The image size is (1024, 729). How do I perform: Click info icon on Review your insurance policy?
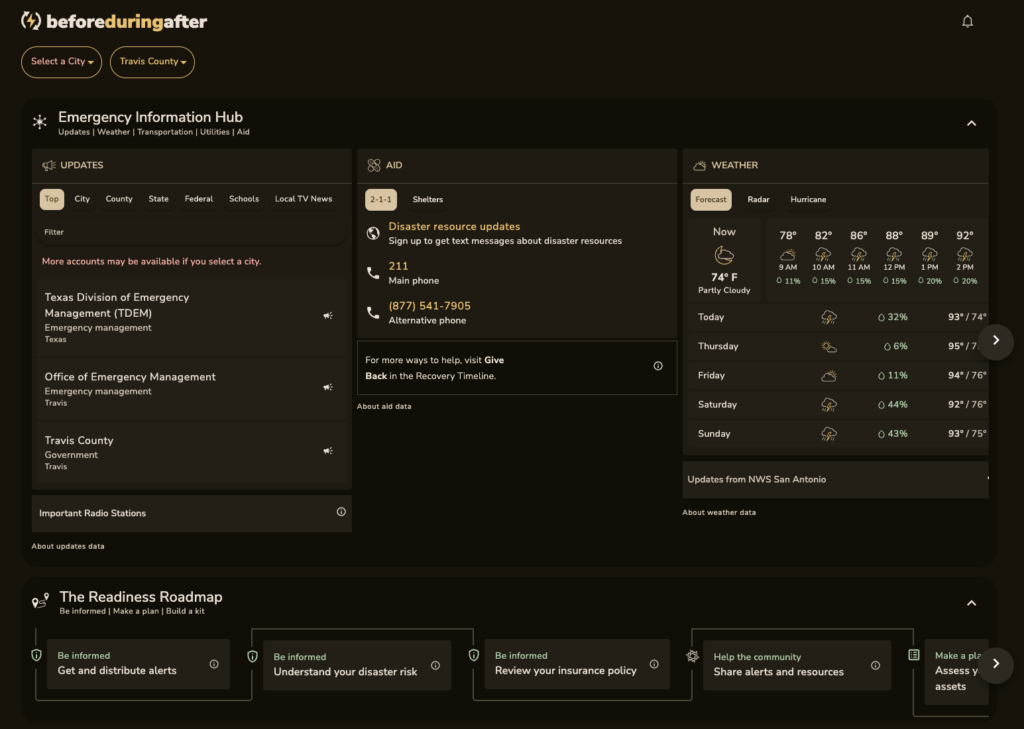point(654,664)
